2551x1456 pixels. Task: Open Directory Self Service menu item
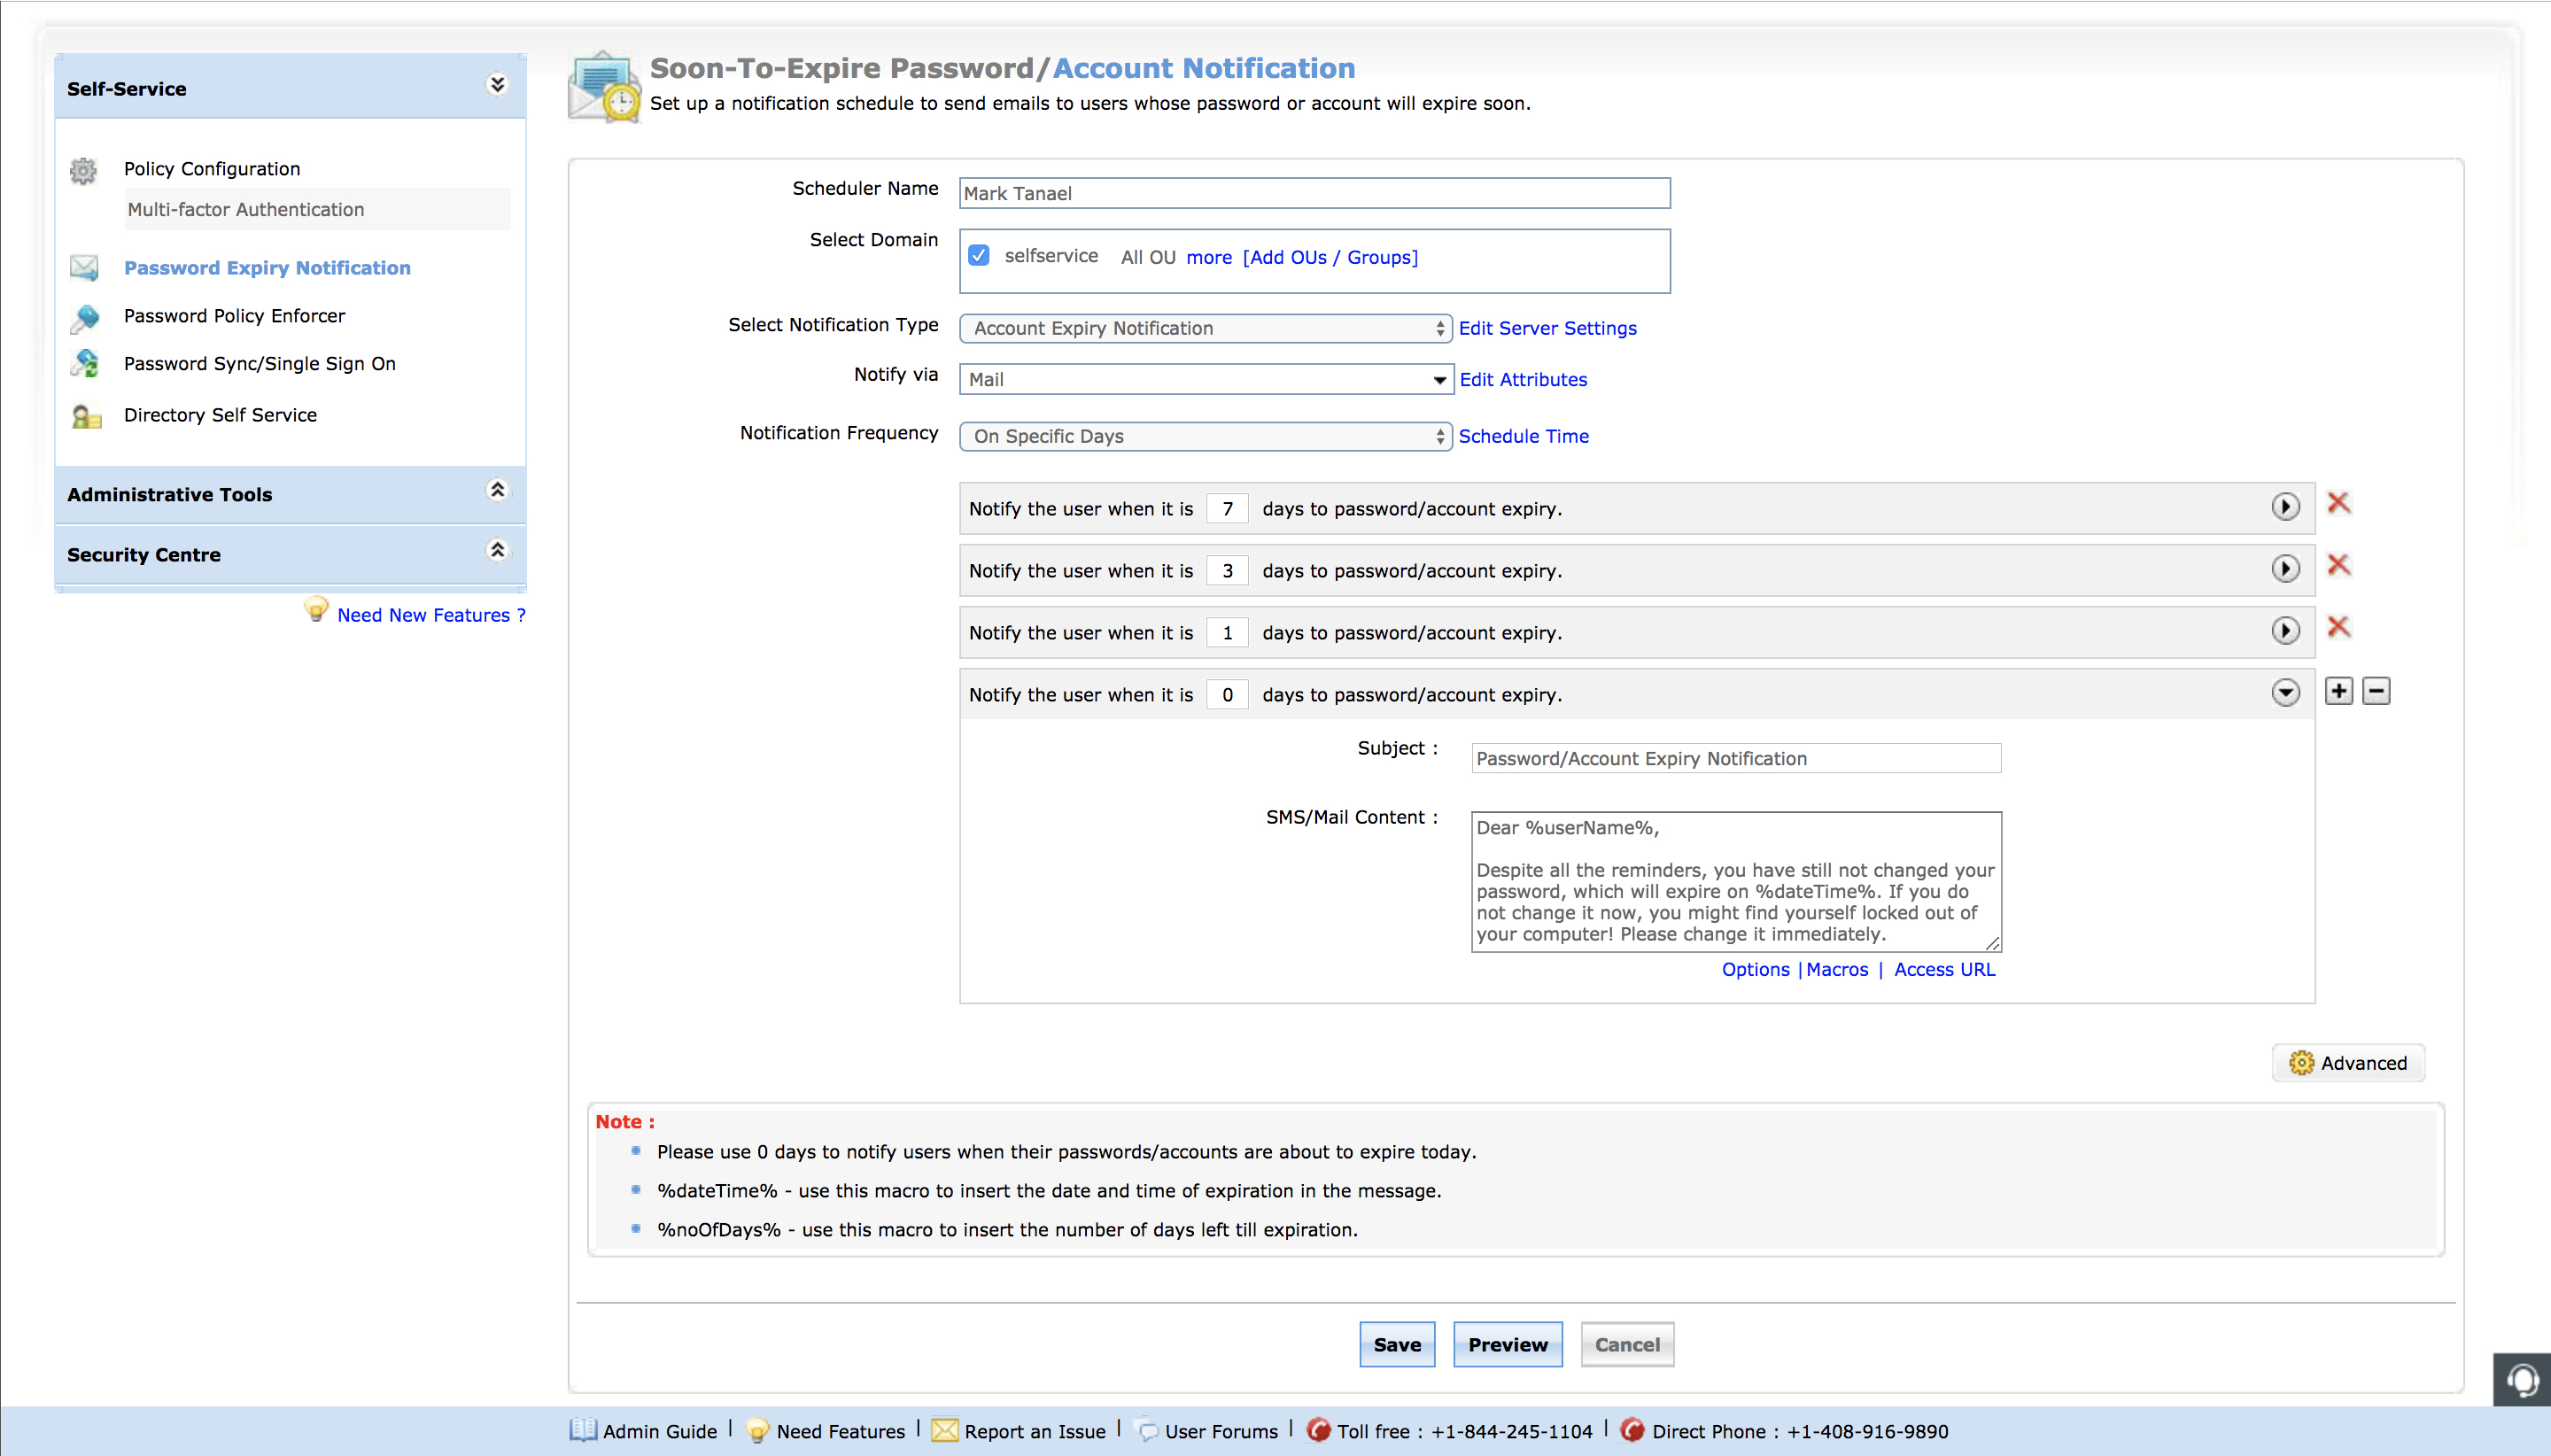tap(220, 415)
